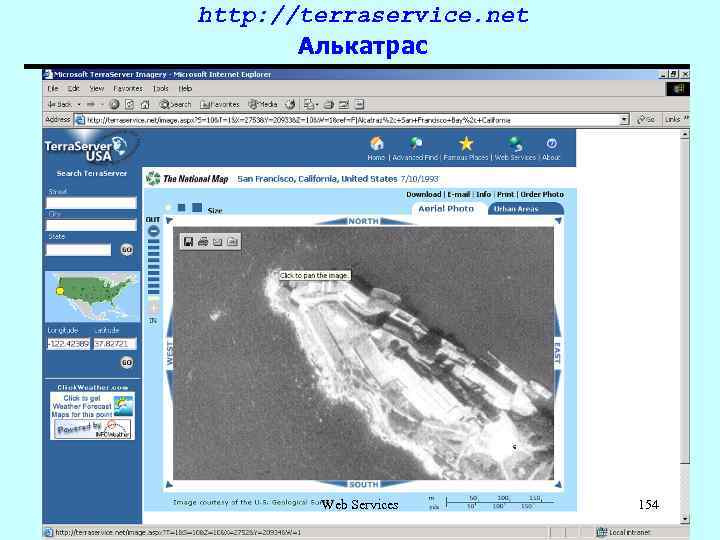Click the zoom OUT minus icon
Screen dimensions: 720x540
pyautogui.click(x=153, y=231)
